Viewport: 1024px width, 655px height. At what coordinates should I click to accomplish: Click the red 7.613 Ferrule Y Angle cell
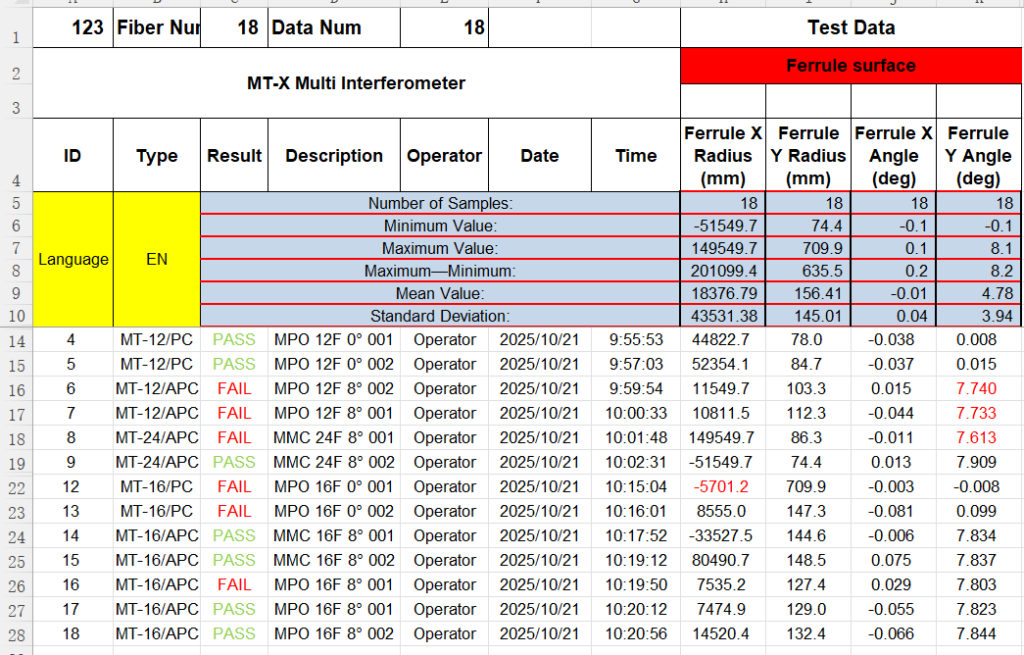[978, 438]
